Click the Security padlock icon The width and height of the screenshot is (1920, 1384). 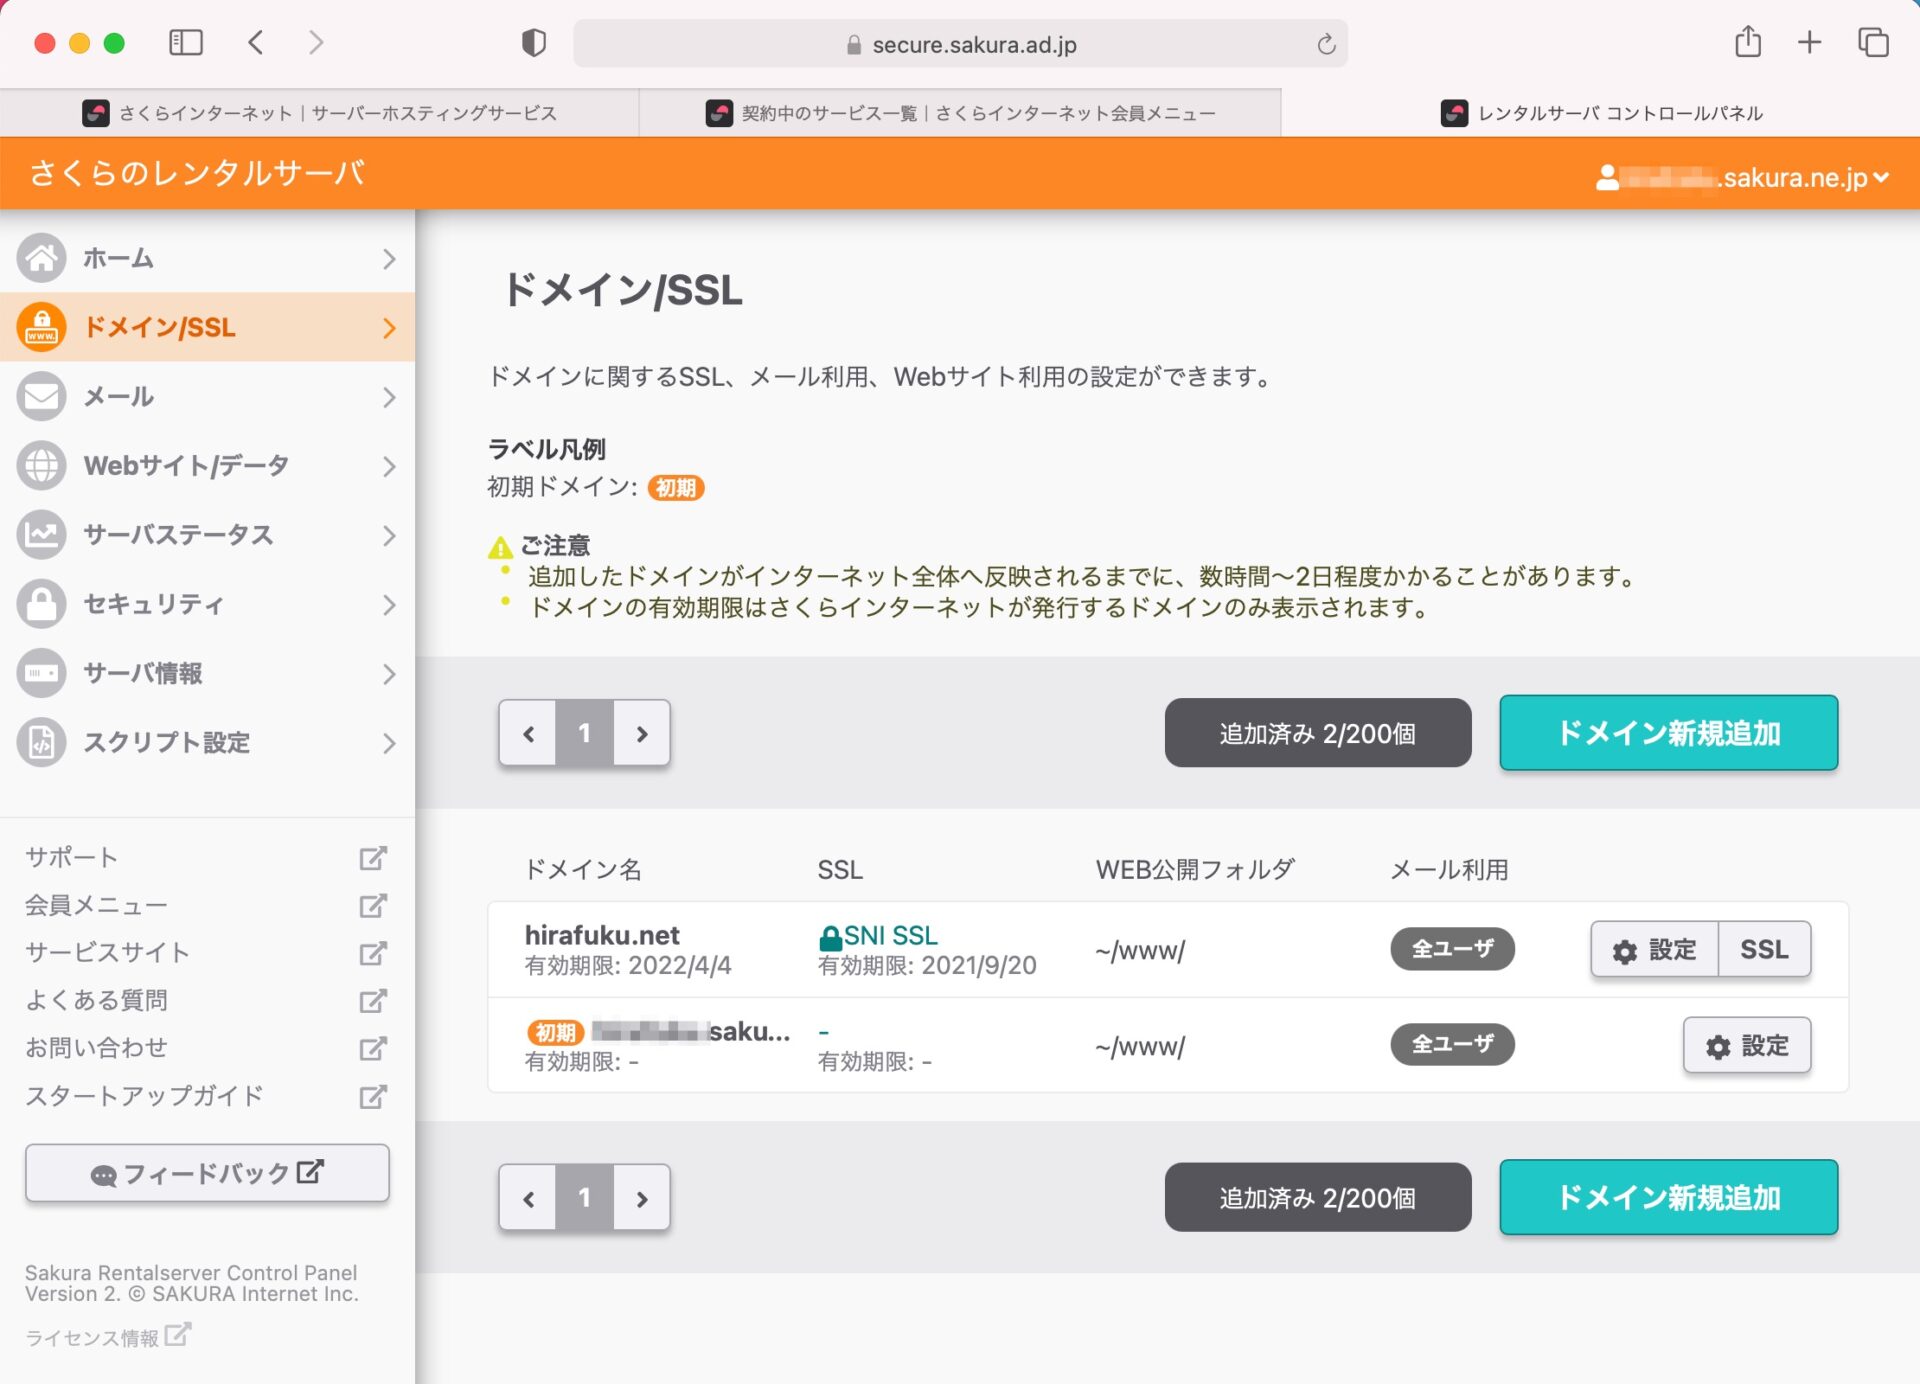coord(41,603)
